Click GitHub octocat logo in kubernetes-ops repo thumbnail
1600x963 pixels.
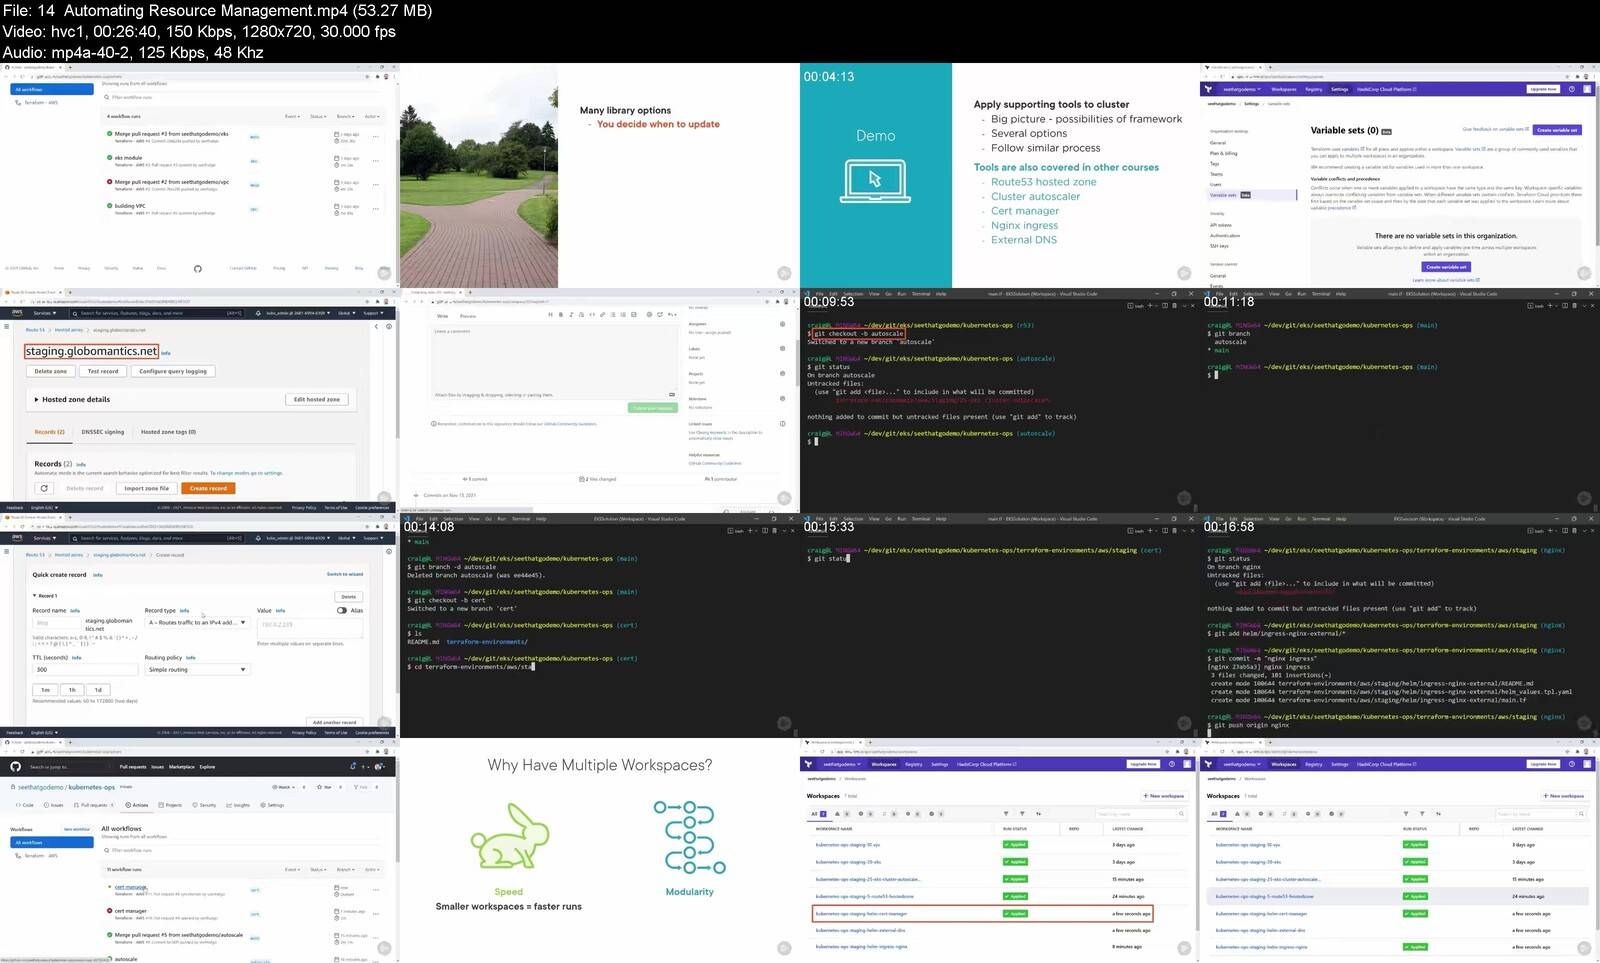pos(15,767)
